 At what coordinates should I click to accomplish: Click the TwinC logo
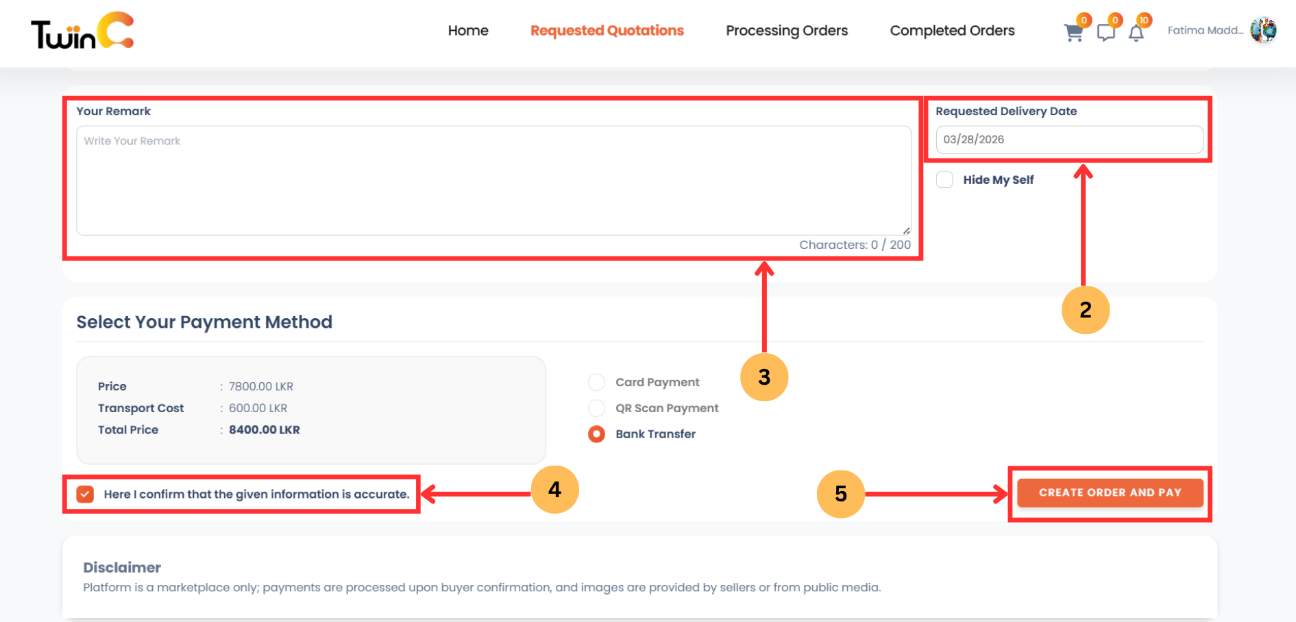pos(80,30)
